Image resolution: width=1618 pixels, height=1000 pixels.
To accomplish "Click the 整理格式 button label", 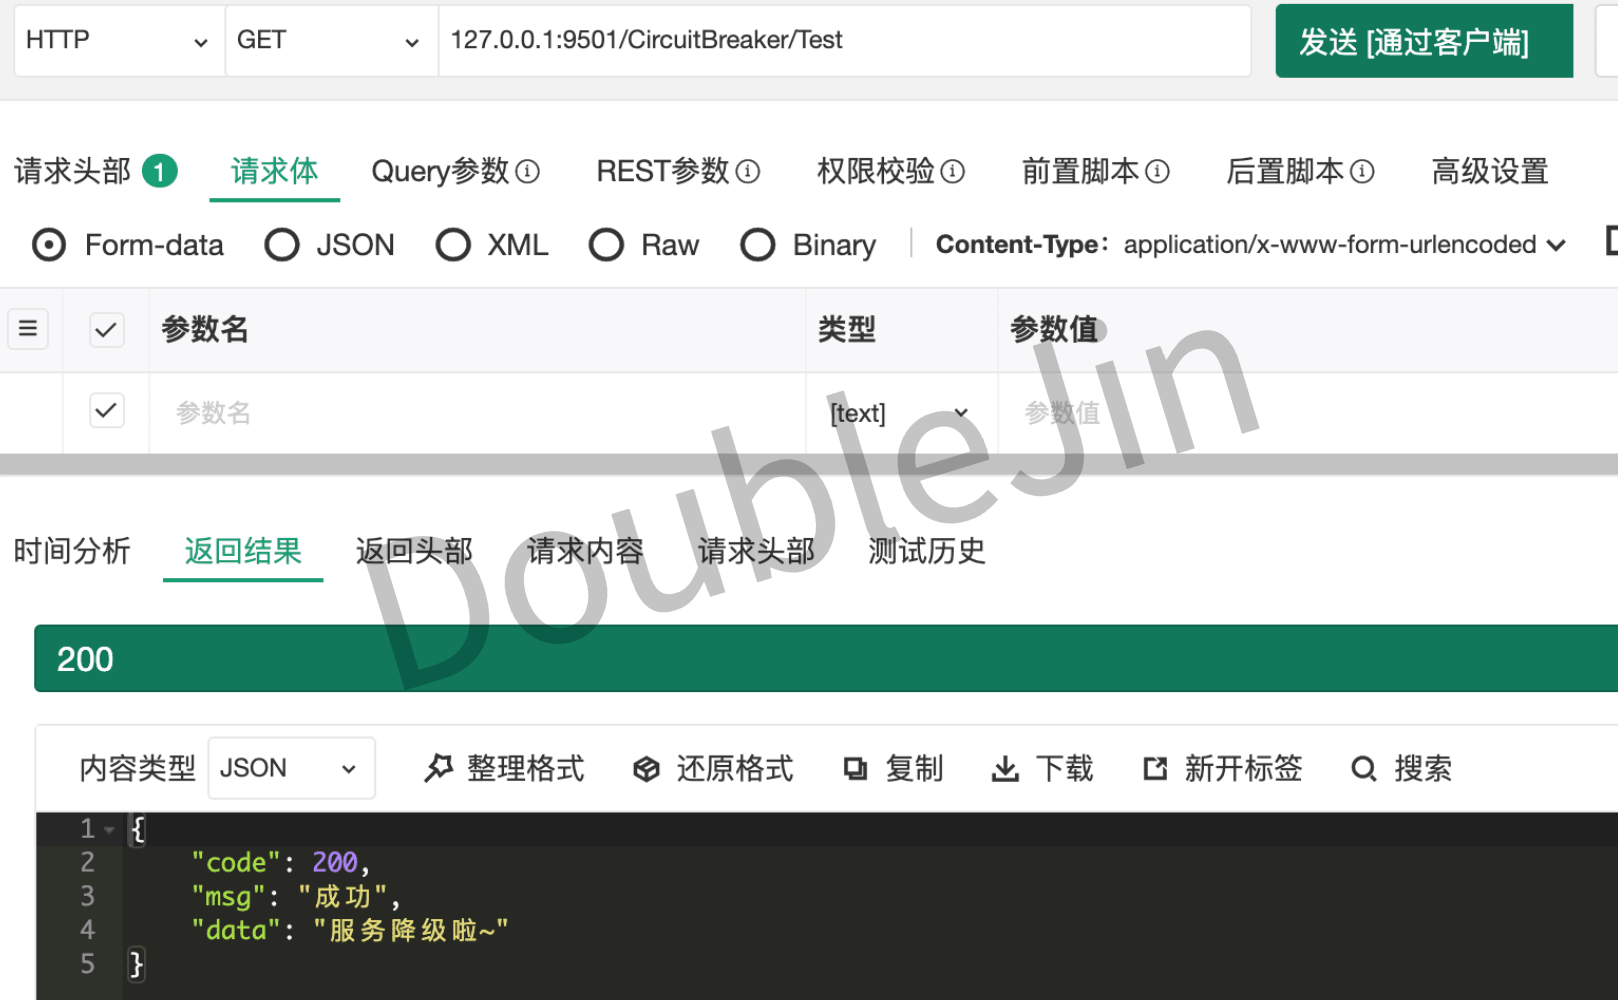I will (525, 768).
